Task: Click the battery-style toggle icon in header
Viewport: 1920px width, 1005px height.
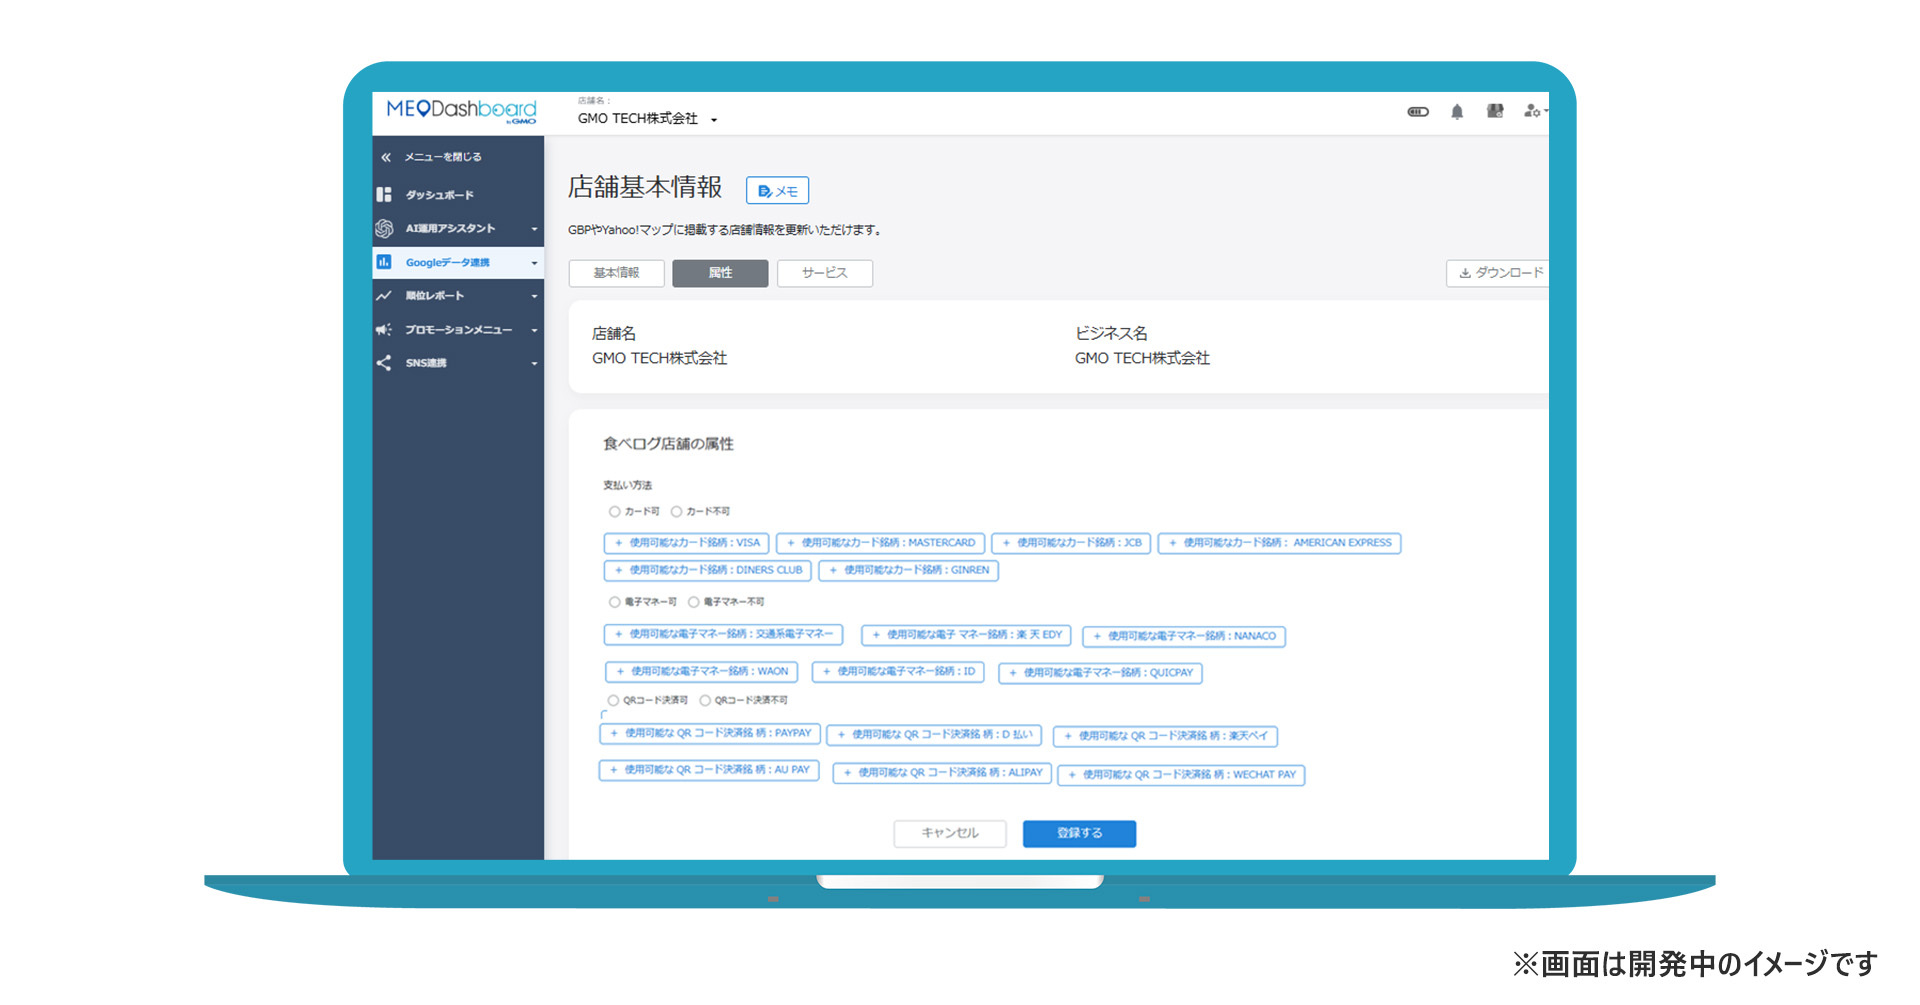Action: click(1417, 112)
